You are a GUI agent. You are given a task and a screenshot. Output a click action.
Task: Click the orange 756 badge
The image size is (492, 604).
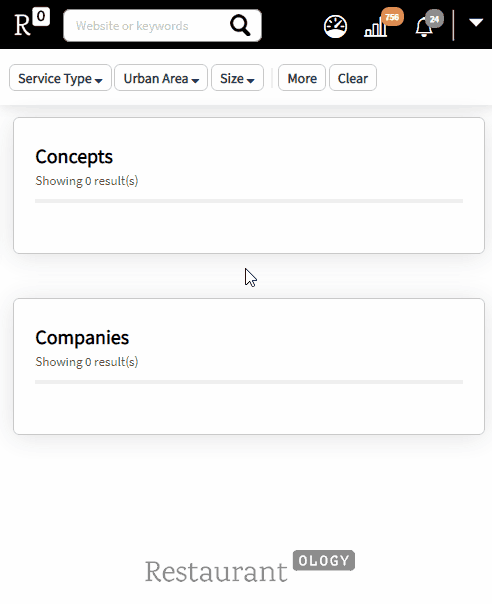pos(392,17)
